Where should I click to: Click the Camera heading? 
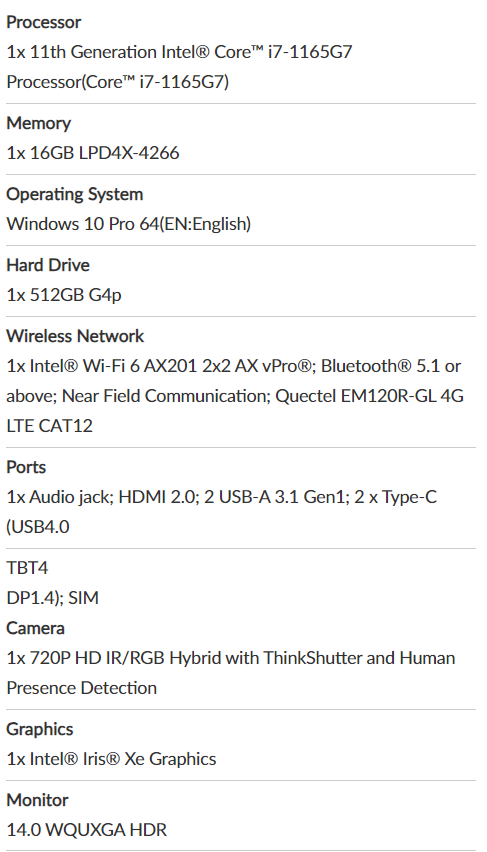pos(35,628)
